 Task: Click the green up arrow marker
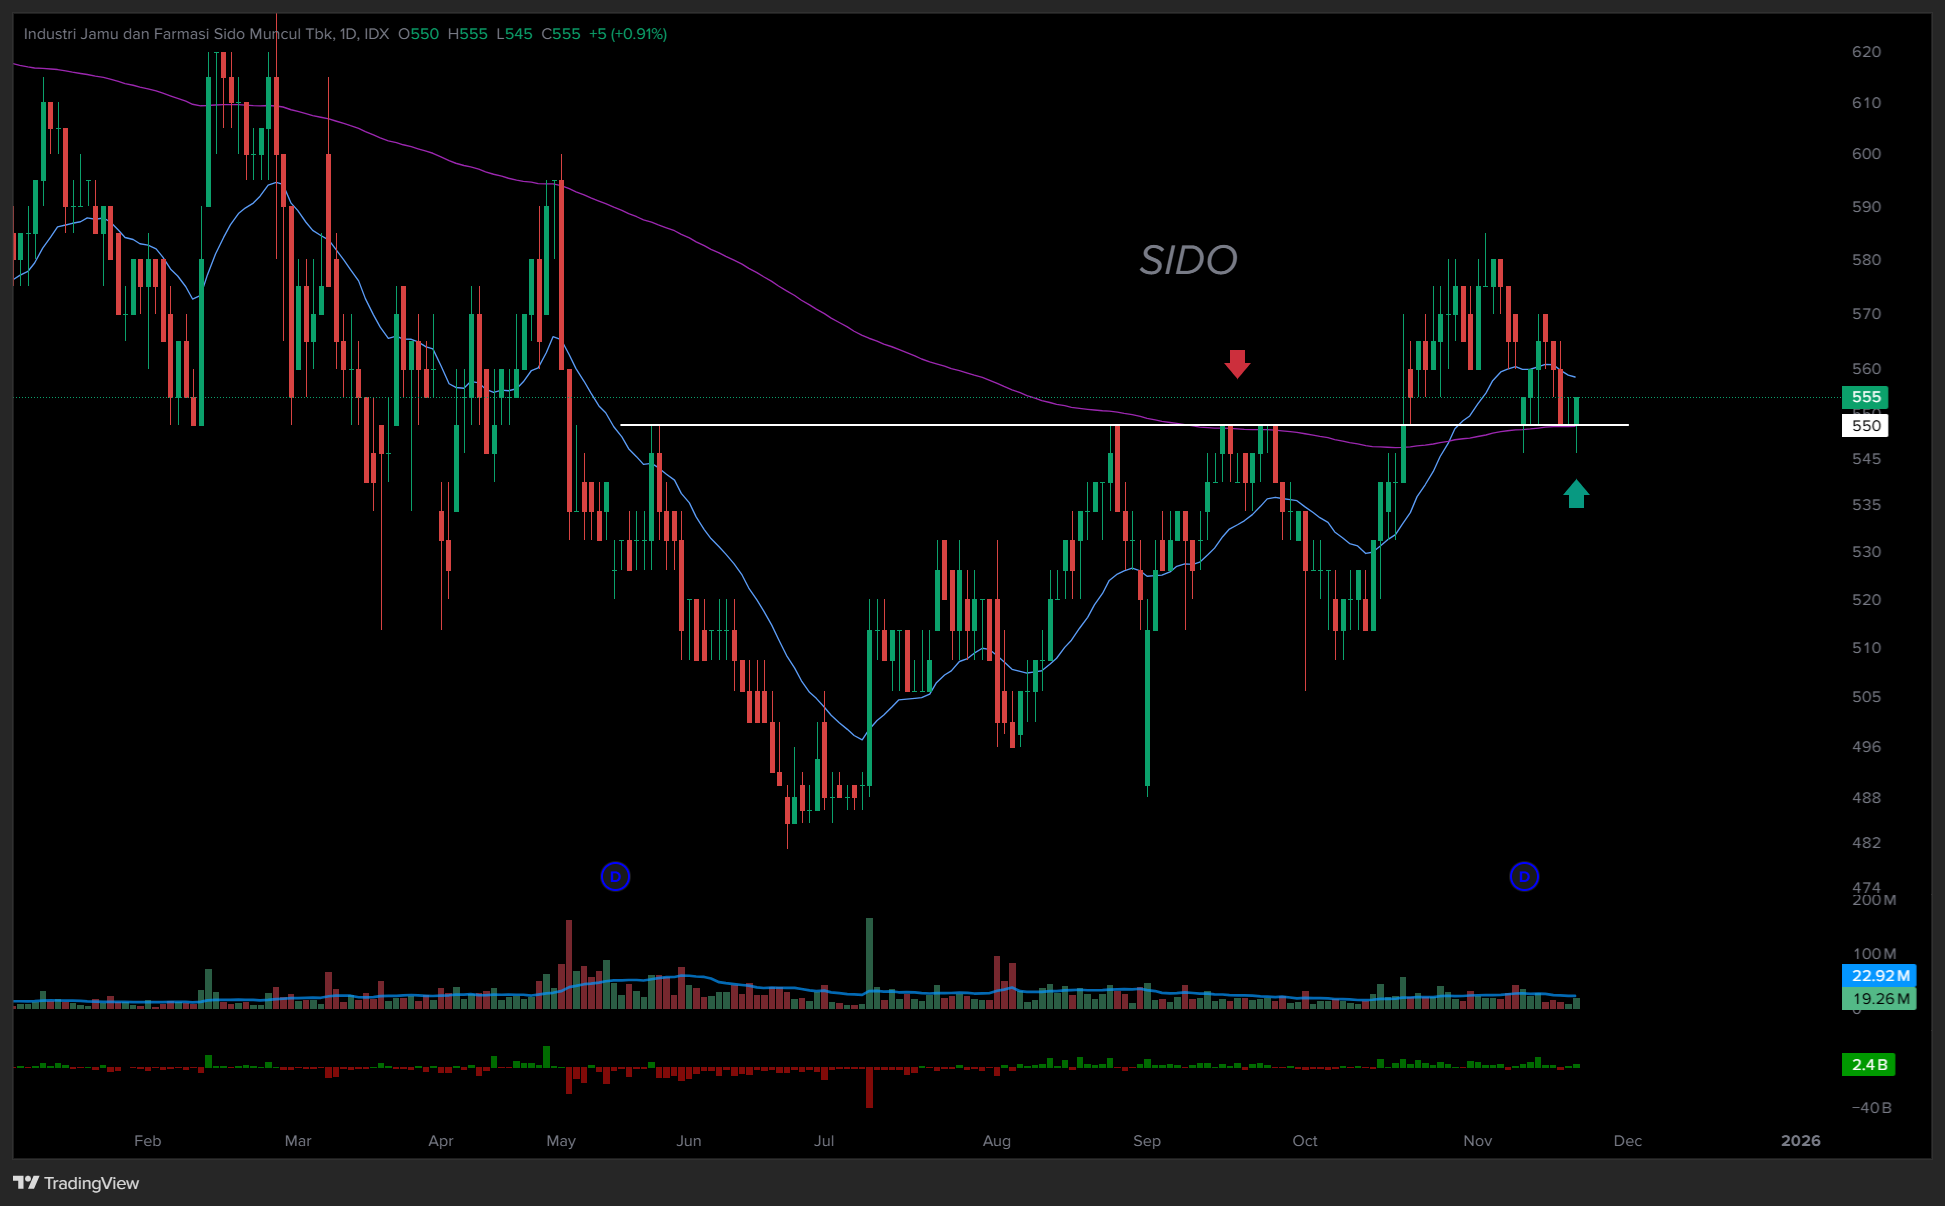1576,494
